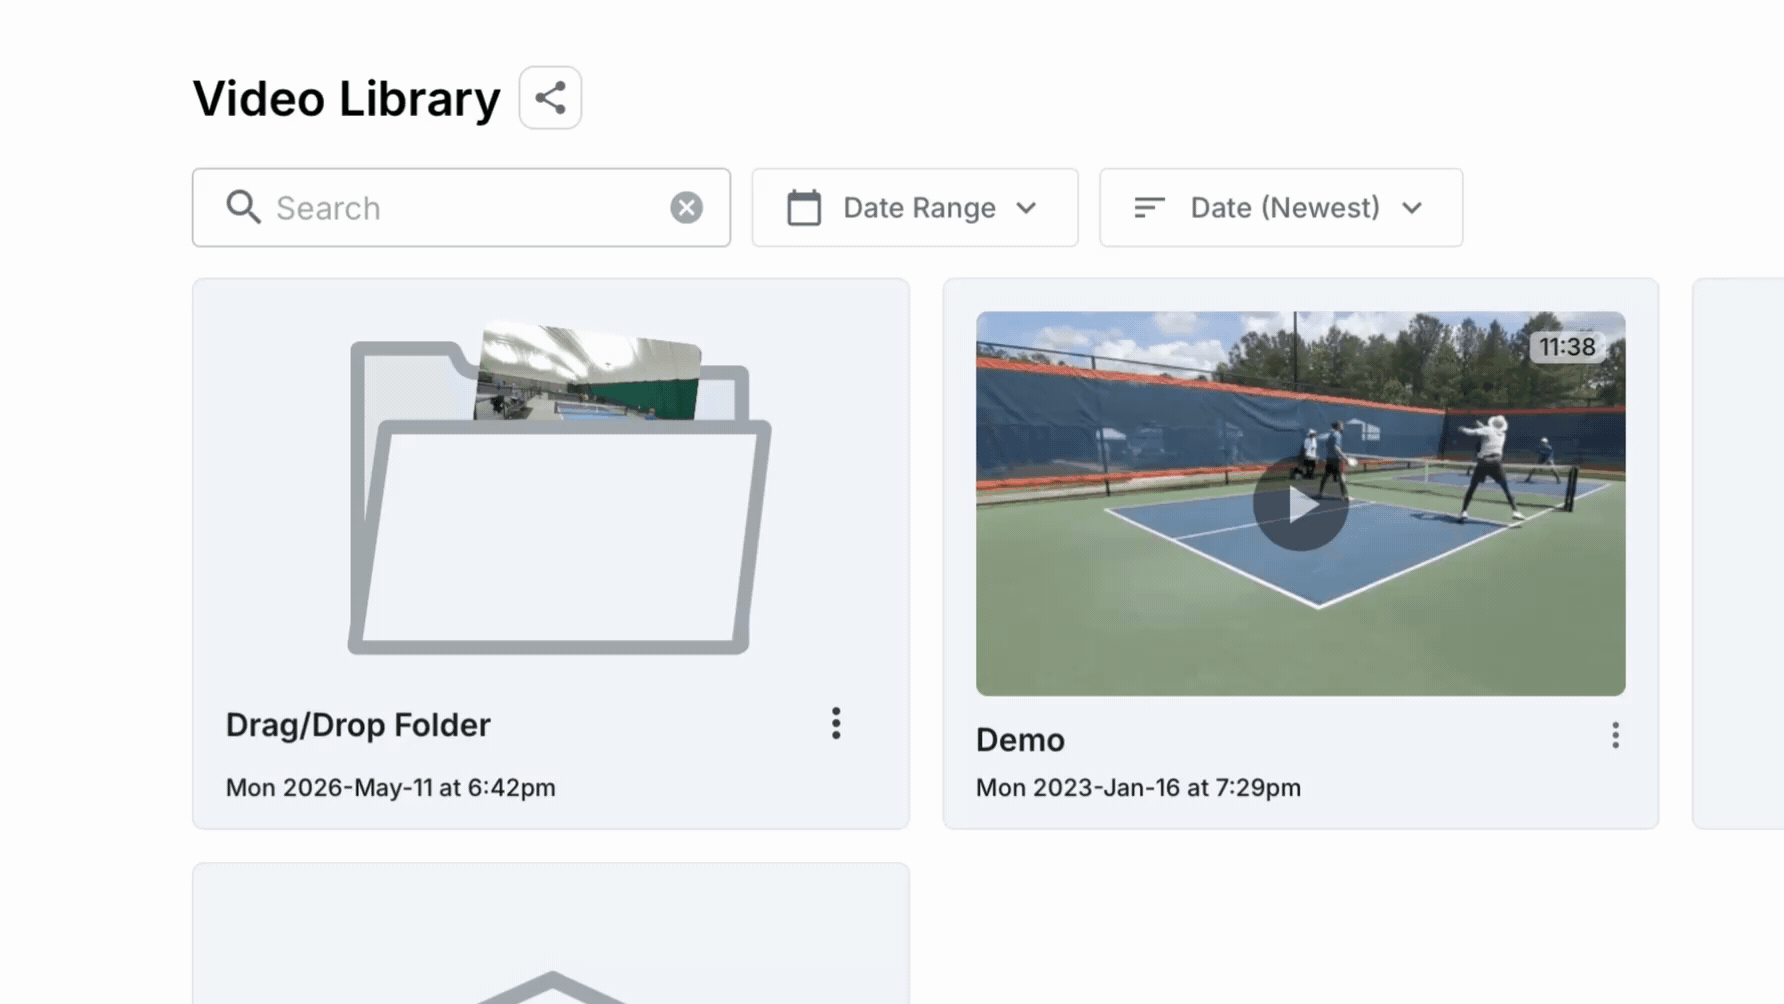The width and height of the screenshot is (1784, 1004).
Task: Open the partially visible folder card below
Action: [551, 934]
